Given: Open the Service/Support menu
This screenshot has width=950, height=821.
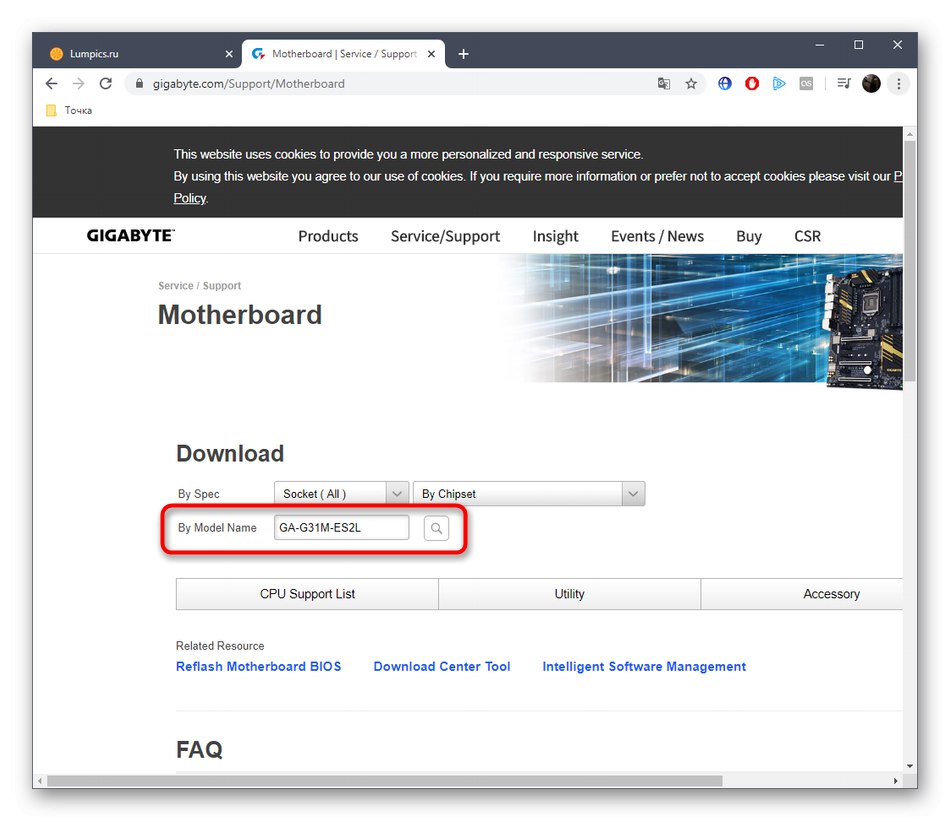Looking at the screenshot, I should tap(445, 236).
